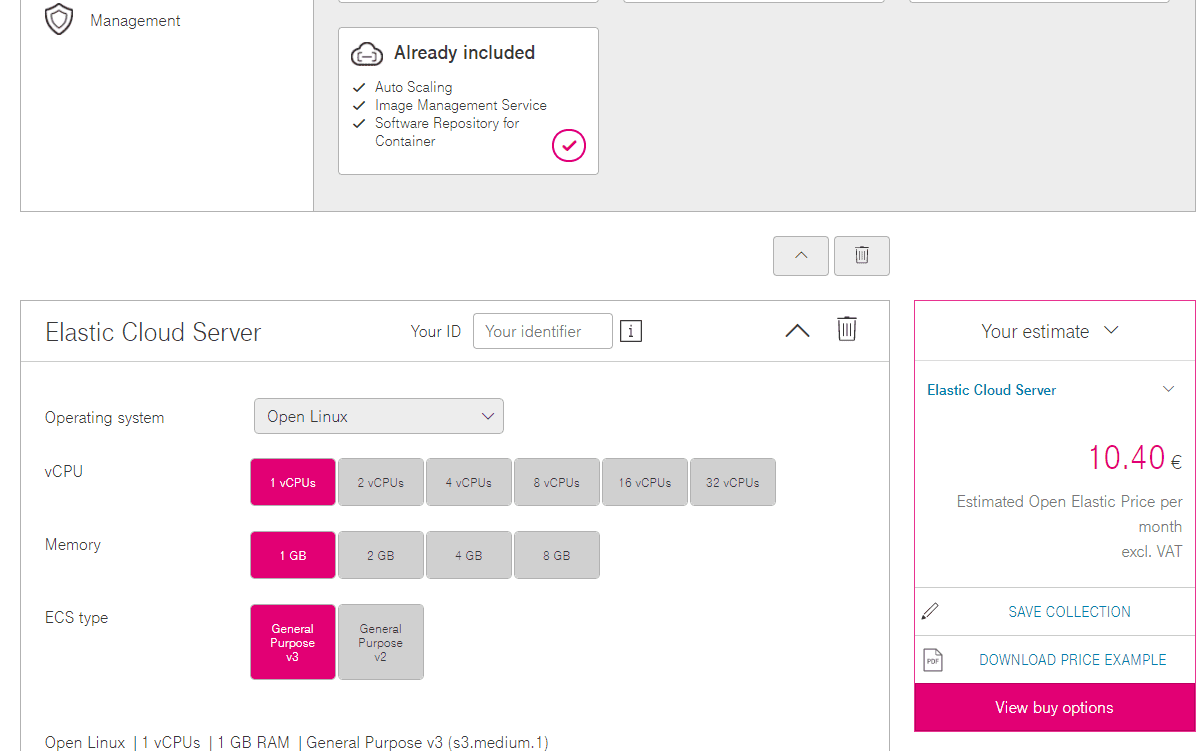Viewport: 1204px width, 751px height.
Task: Select 8 GB memory option
Action: click(x=557, y=555)
